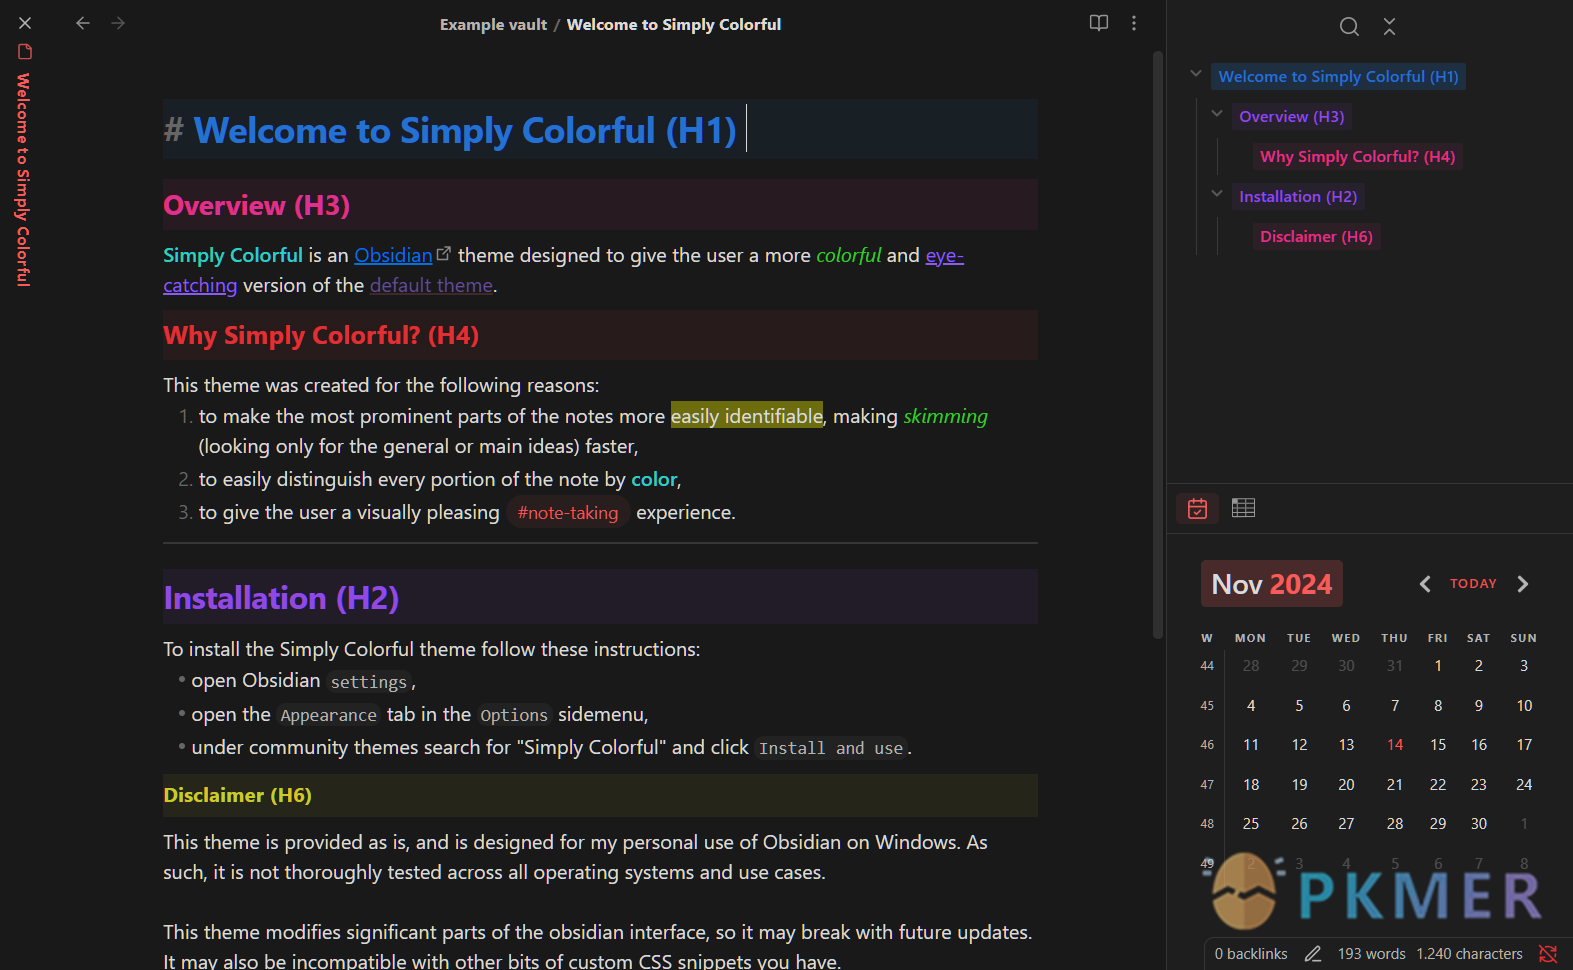
Task: Select November 30 in calendar
Action: tap(1479, 824)
